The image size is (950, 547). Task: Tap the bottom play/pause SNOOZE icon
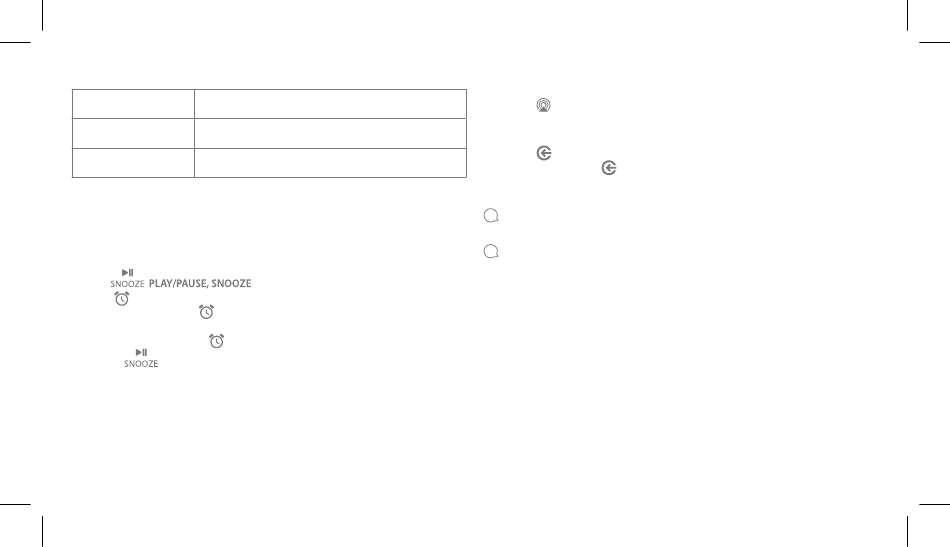pyautogui.click(x=141, y=358)
